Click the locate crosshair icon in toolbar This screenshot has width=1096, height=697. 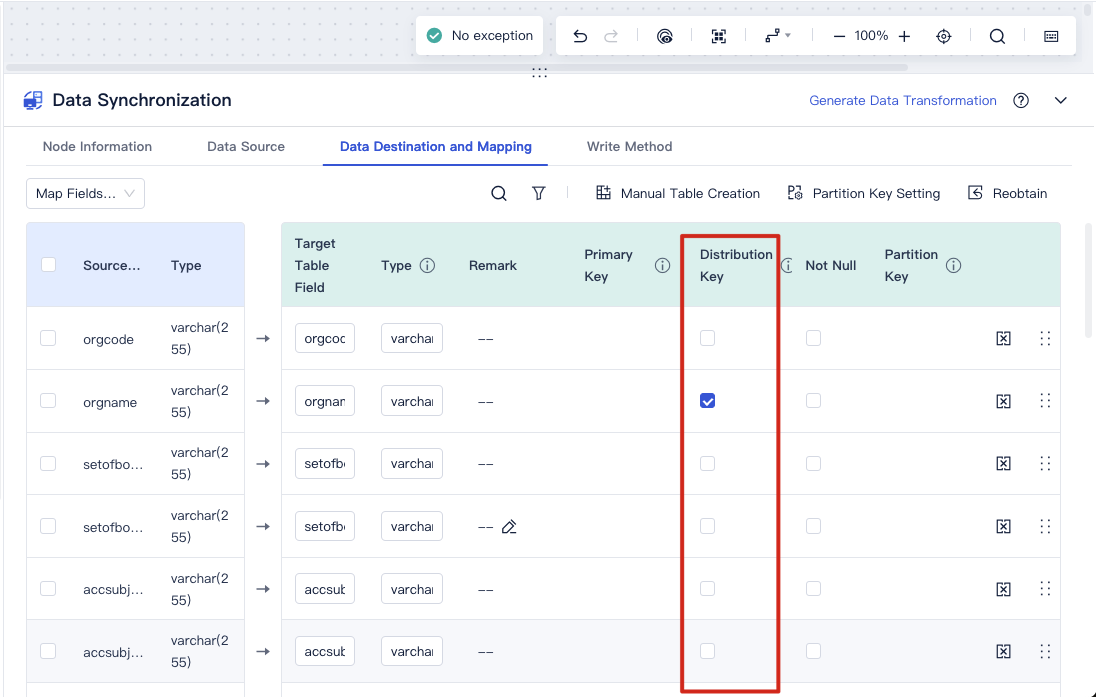(944, 36)
